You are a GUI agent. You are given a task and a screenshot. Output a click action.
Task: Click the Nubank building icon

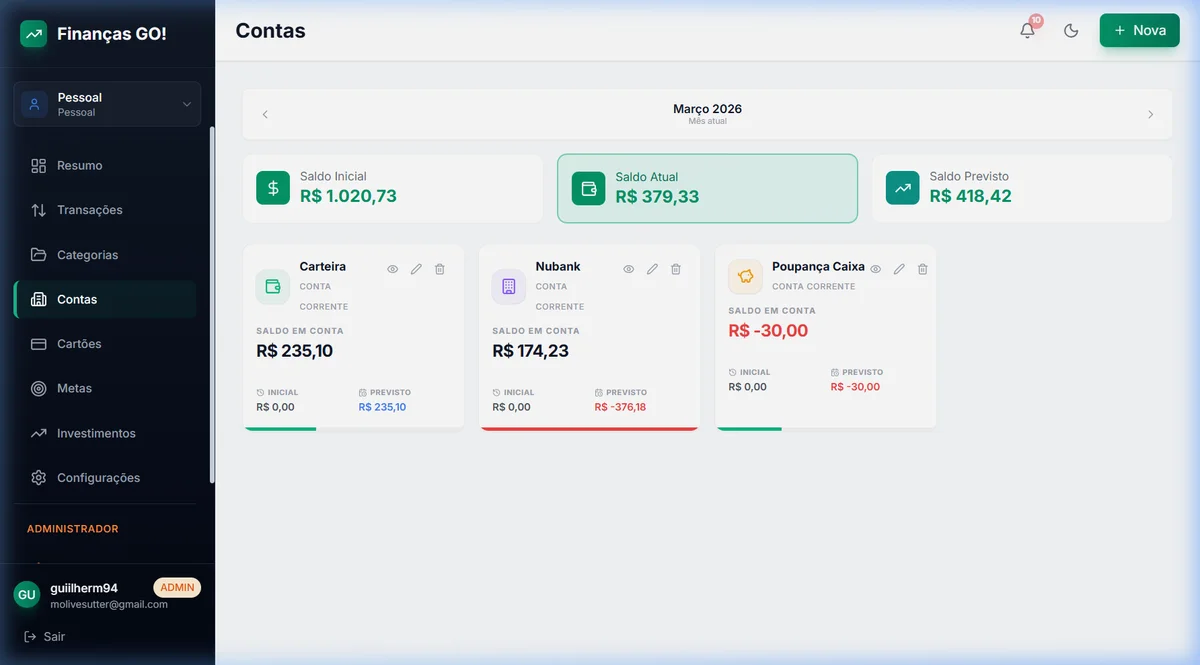pos(509,287)
